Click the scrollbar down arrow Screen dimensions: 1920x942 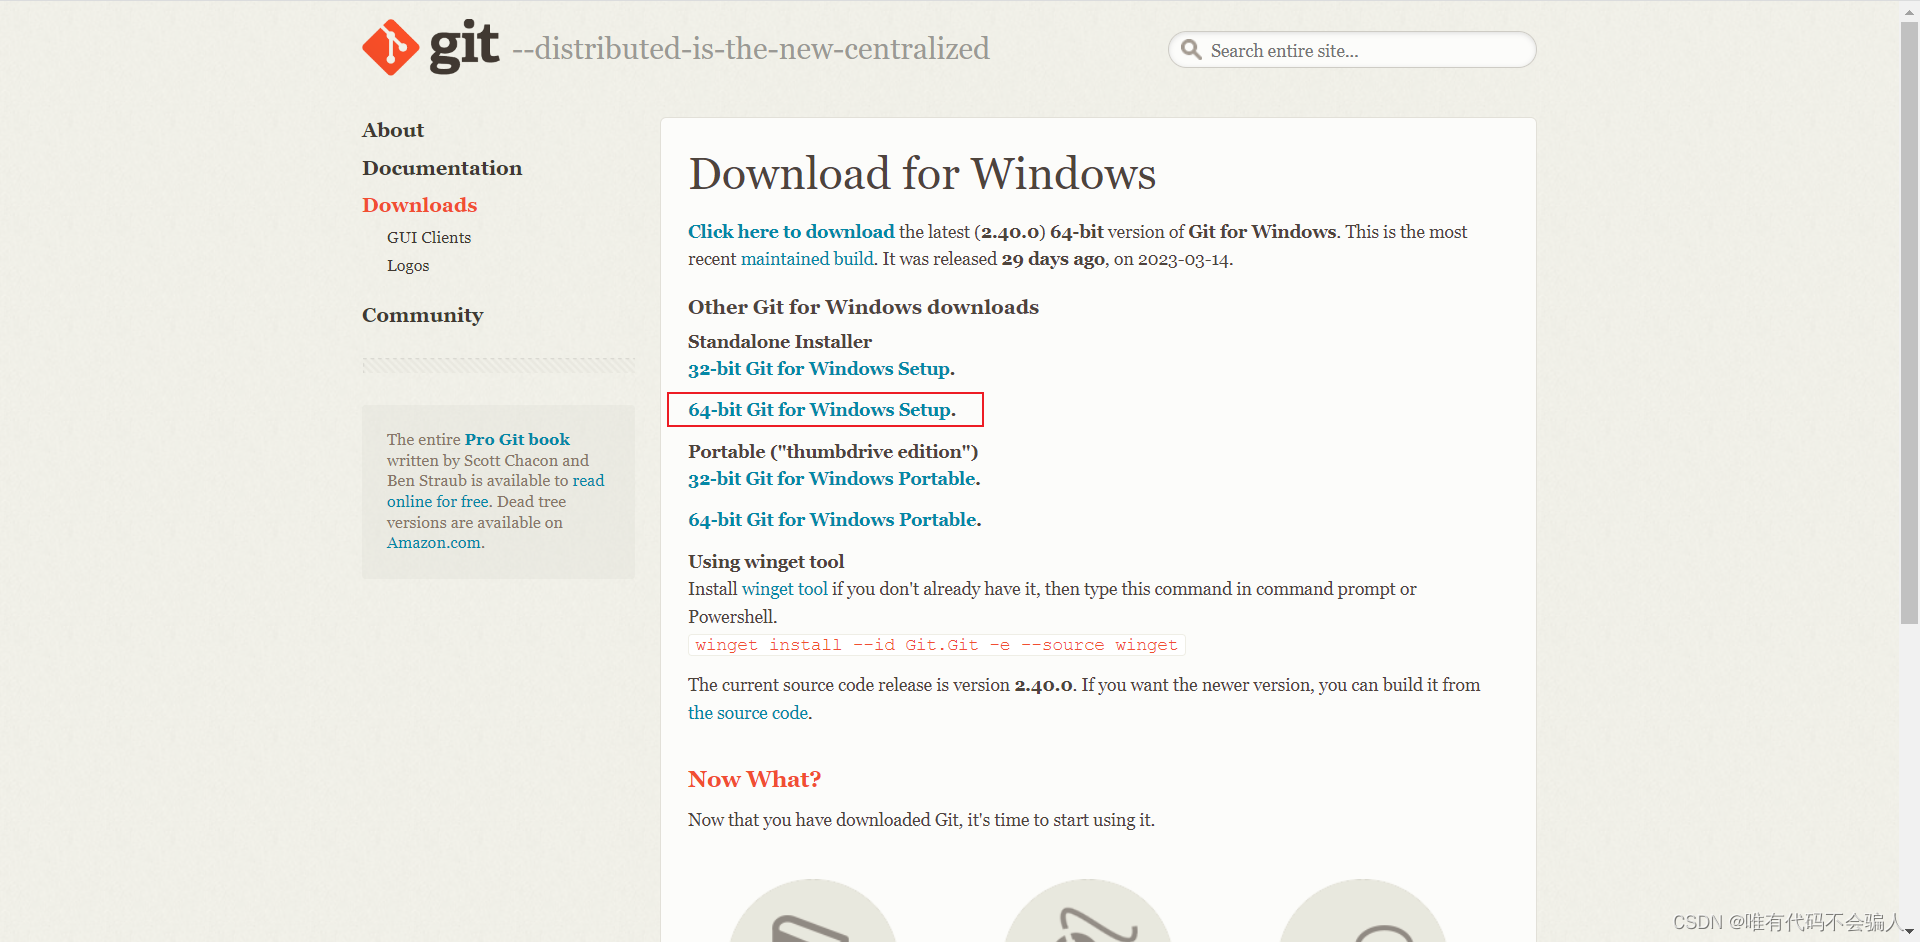1909,931
